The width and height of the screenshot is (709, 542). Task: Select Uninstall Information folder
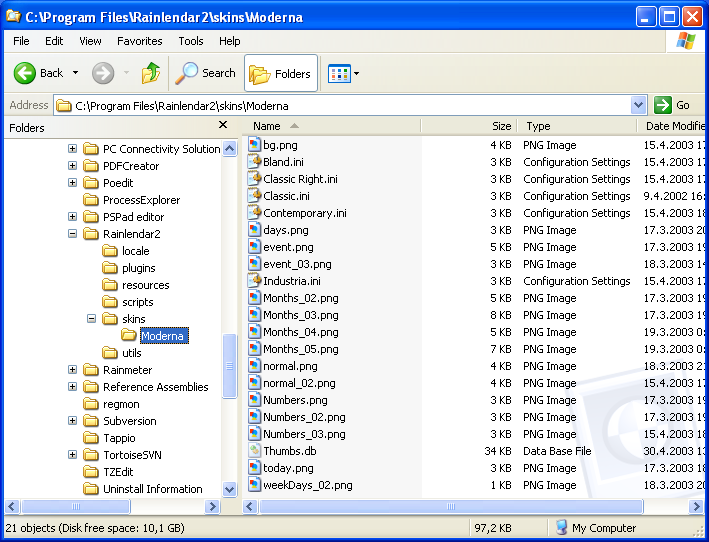tap(143, 489)
